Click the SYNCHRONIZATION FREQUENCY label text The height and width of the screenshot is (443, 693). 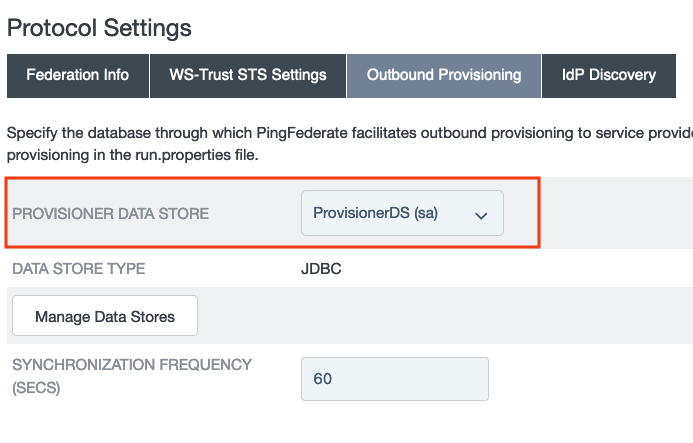[x=132, y=365]
